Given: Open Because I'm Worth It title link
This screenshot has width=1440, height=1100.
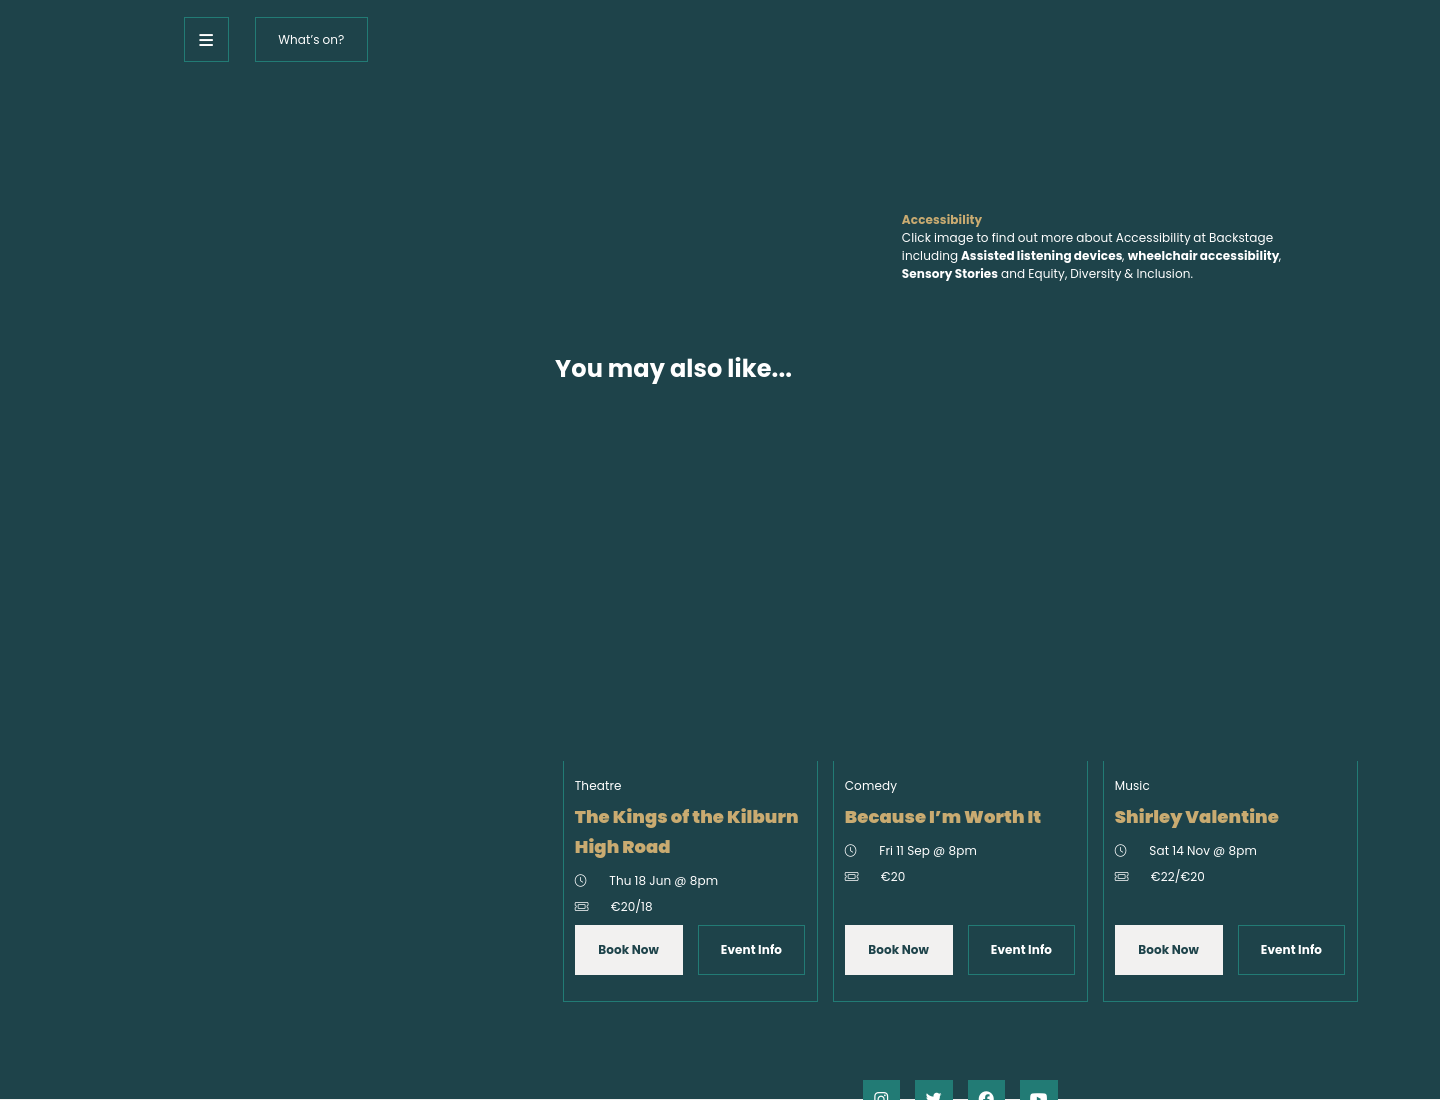Looking at the screenshot, I should (x=943, y=817).
